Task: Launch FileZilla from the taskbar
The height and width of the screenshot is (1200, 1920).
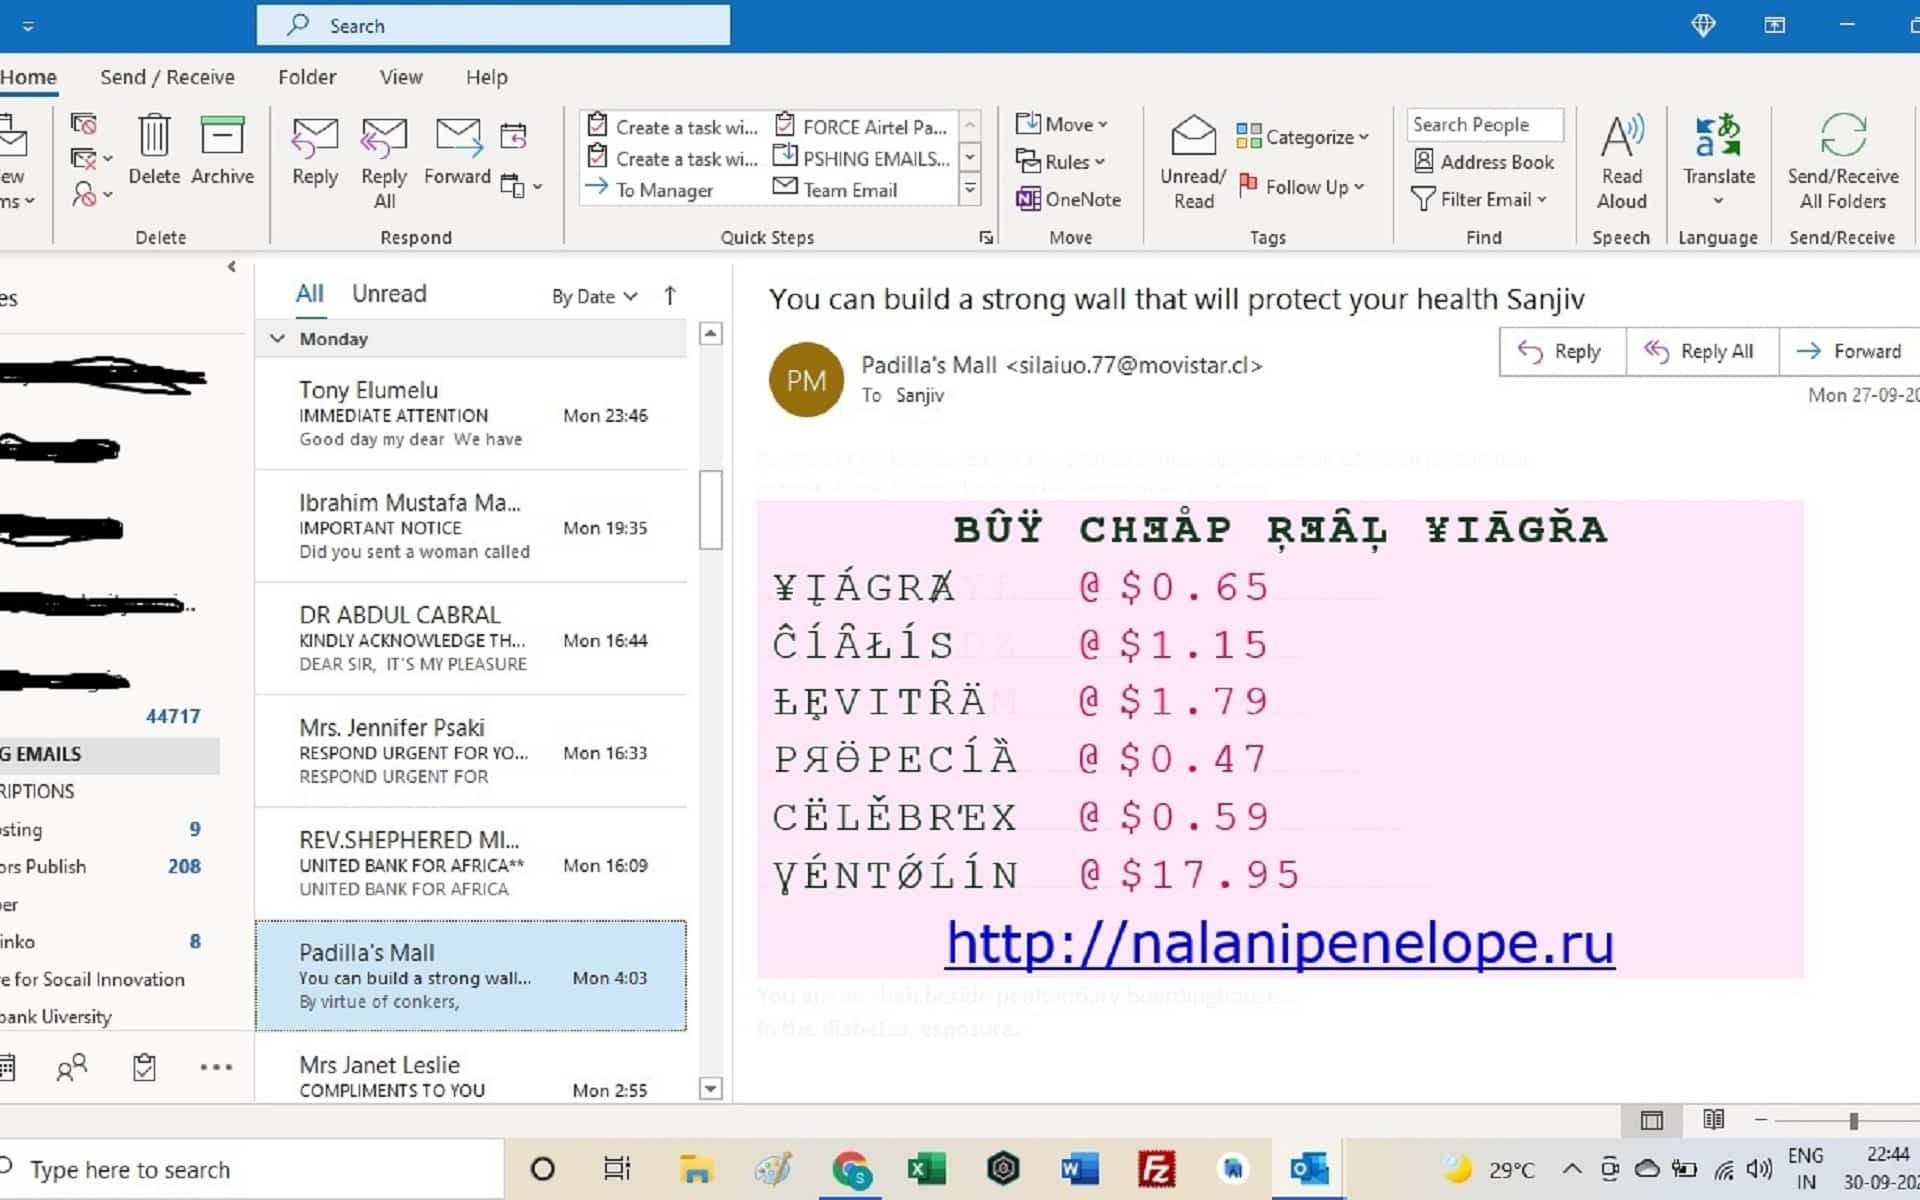Action: click(x=1156, y=1168)
